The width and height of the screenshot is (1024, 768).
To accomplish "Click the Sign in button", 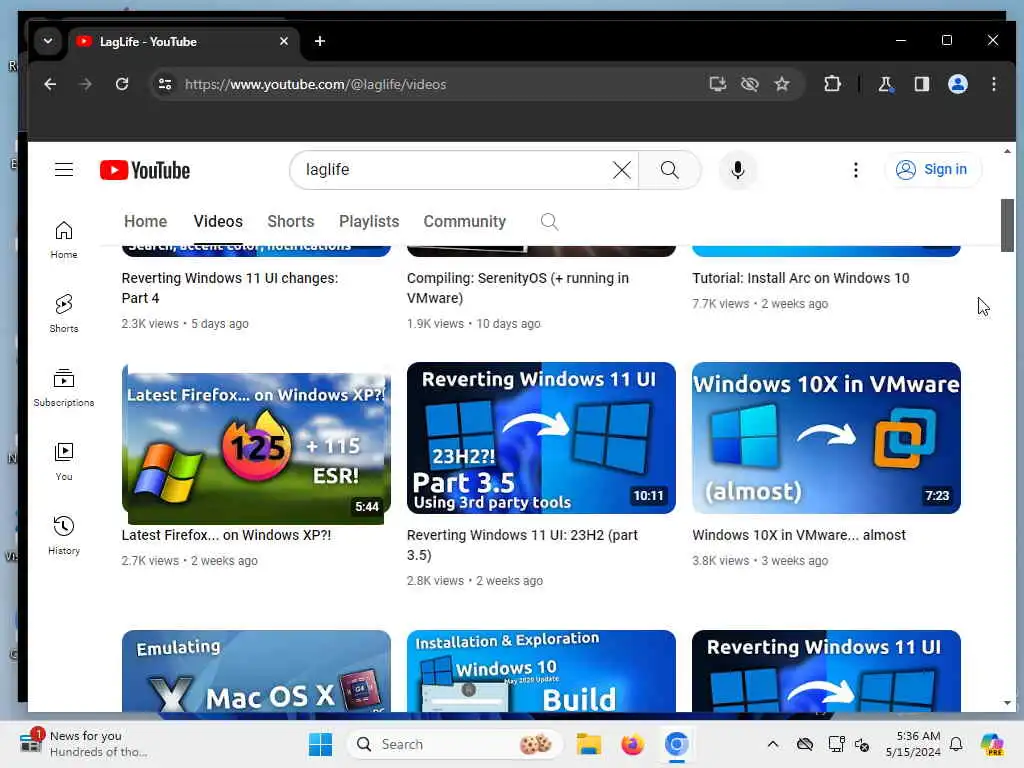I will 933,170.
